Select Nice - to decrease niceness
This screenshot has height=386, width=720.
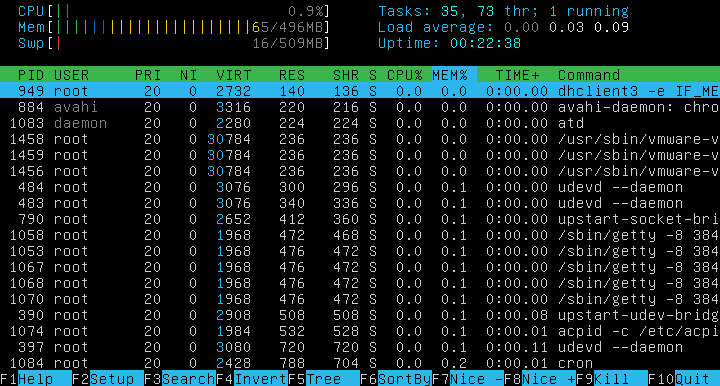coord(477,379)
